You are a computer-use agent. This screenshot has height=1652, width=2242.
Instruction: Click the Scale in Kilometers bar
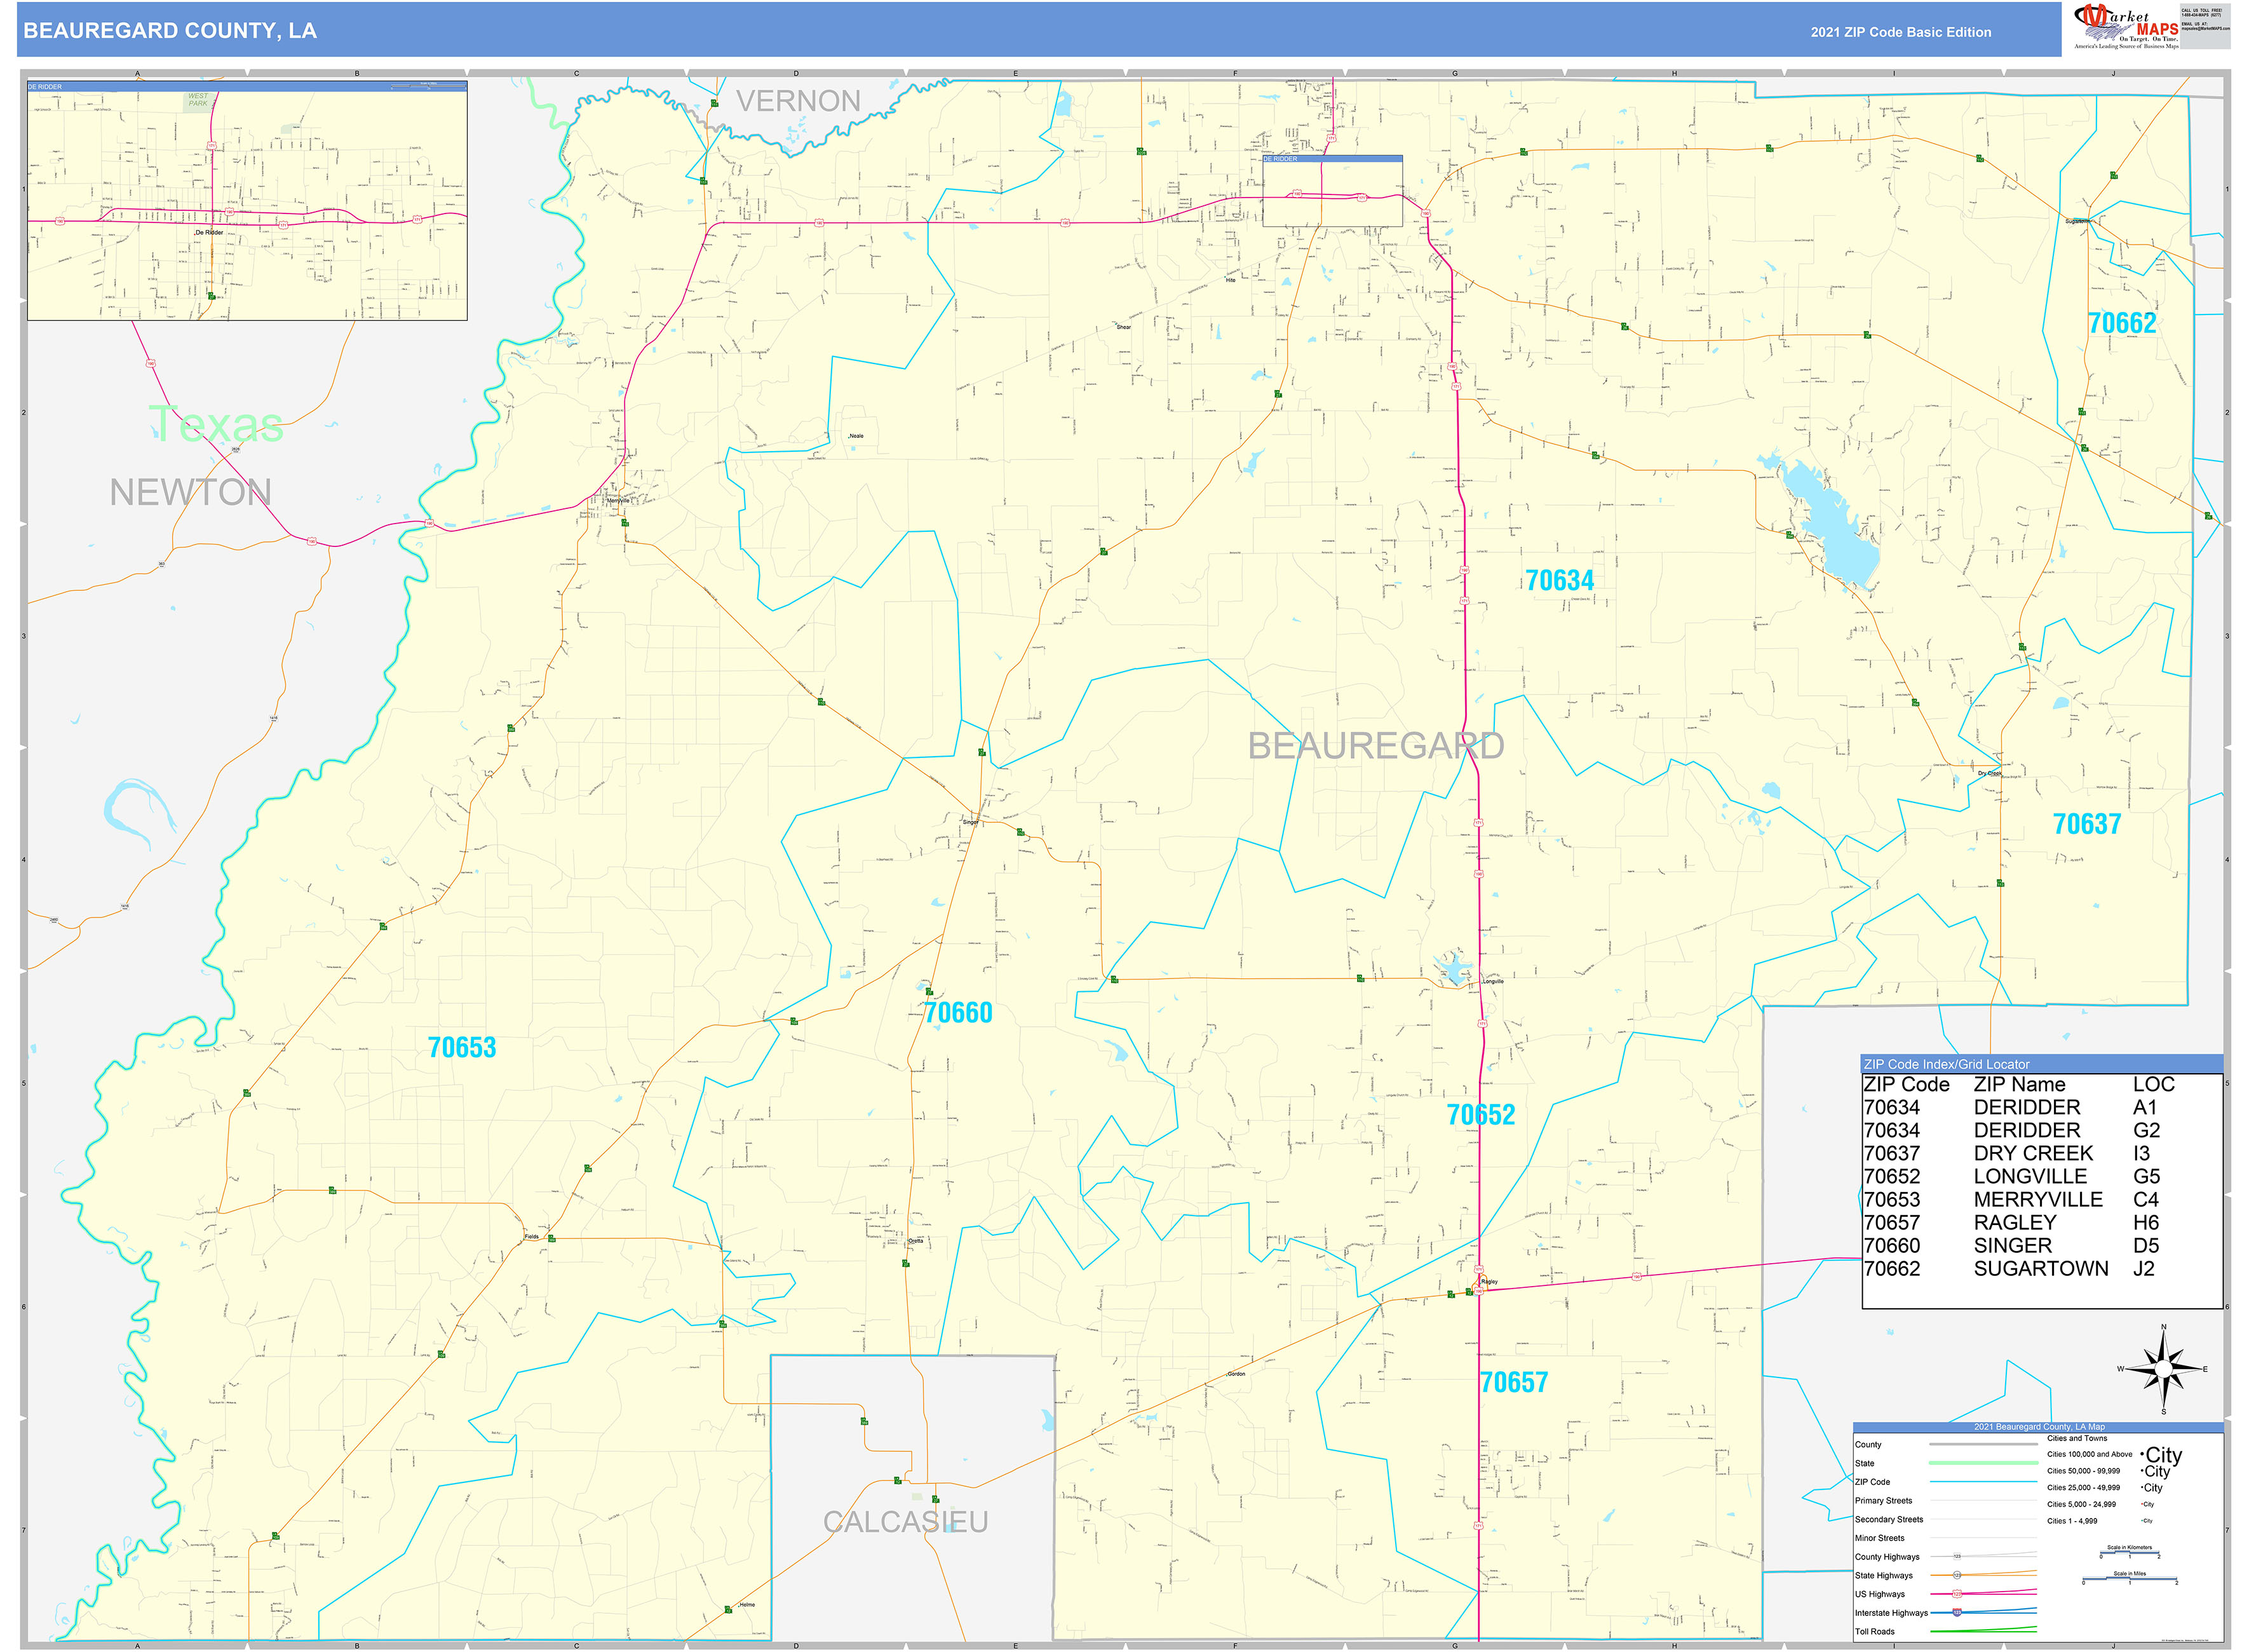pyautogui.click(x=2129, y=1553)
